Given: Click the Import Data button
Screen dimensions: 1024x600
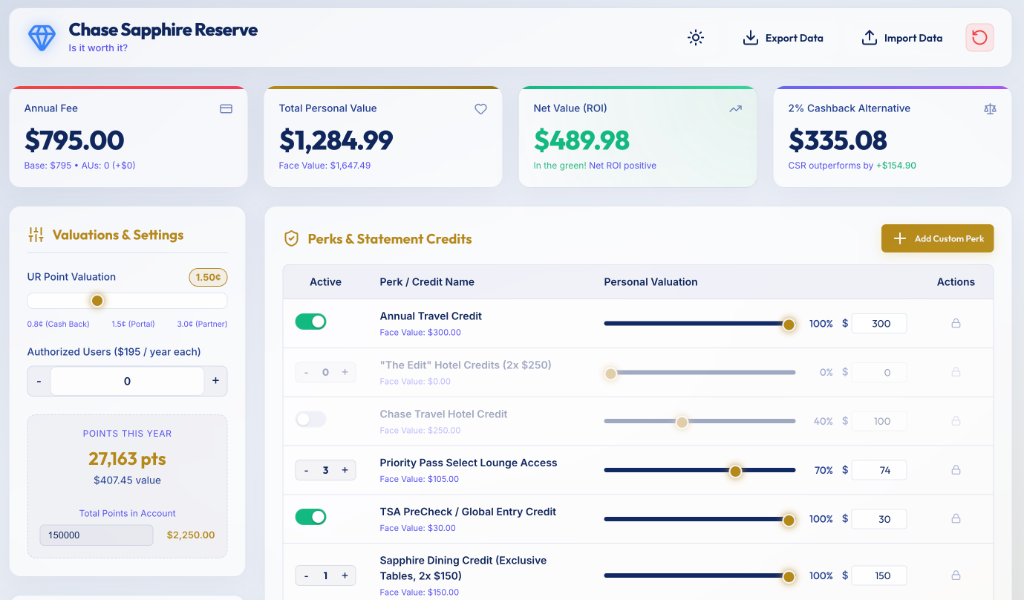Looking at the screenshot, I should coord(902,38).
